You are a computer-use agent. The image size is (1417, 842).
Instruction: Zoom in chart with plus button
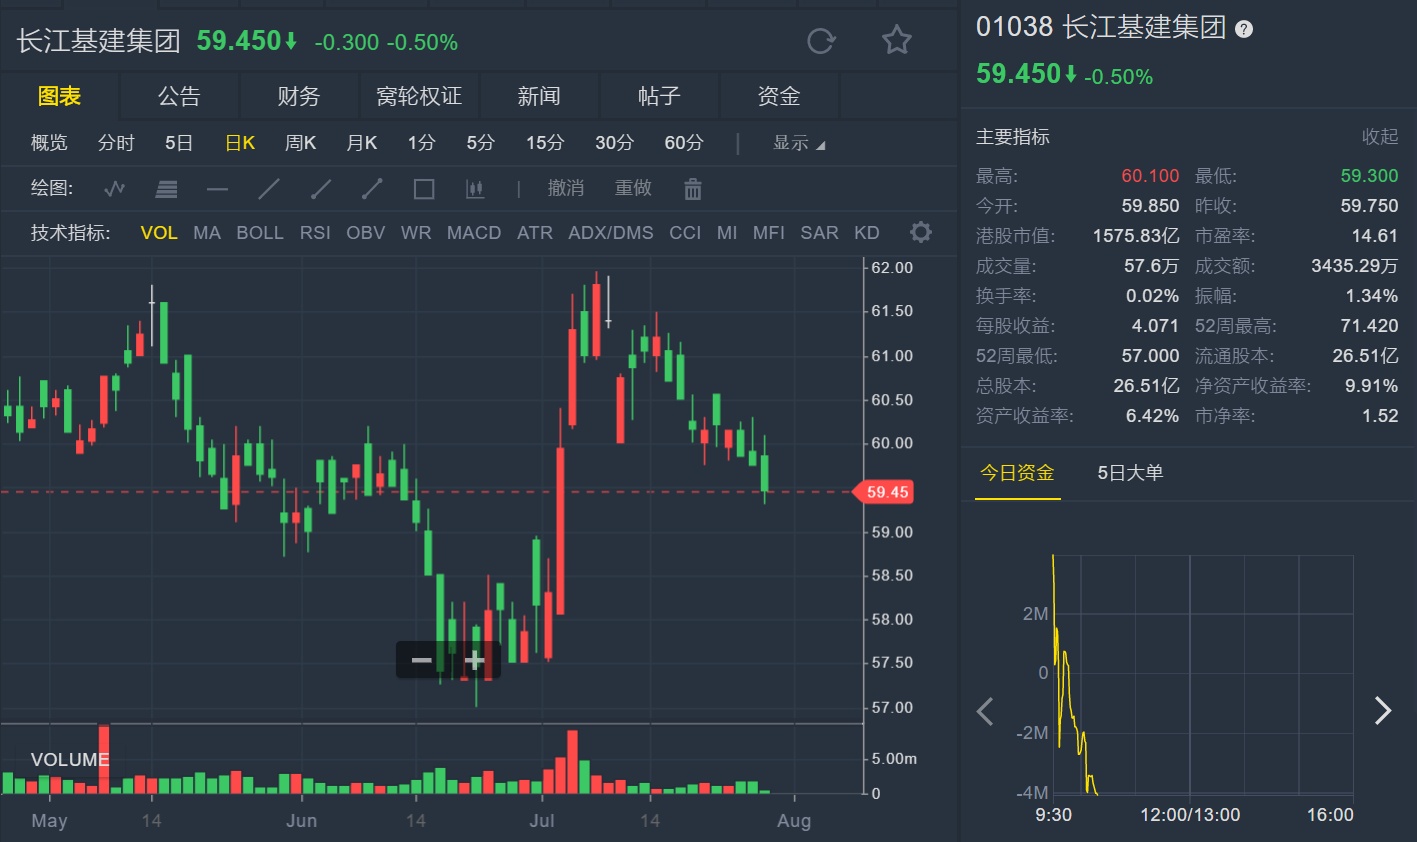click(x=475, y=660)
